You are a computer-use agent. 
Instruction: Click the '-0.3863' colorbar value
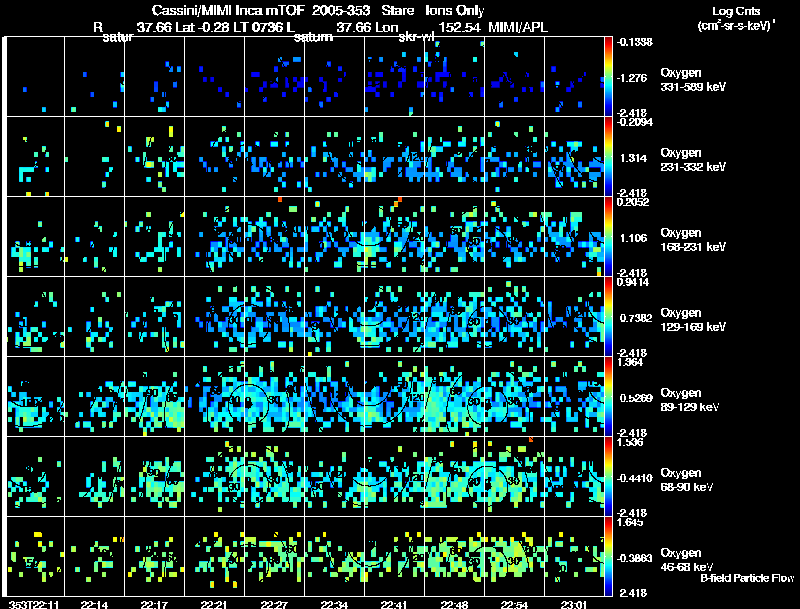pyautogui.click(x=634, y=559)
